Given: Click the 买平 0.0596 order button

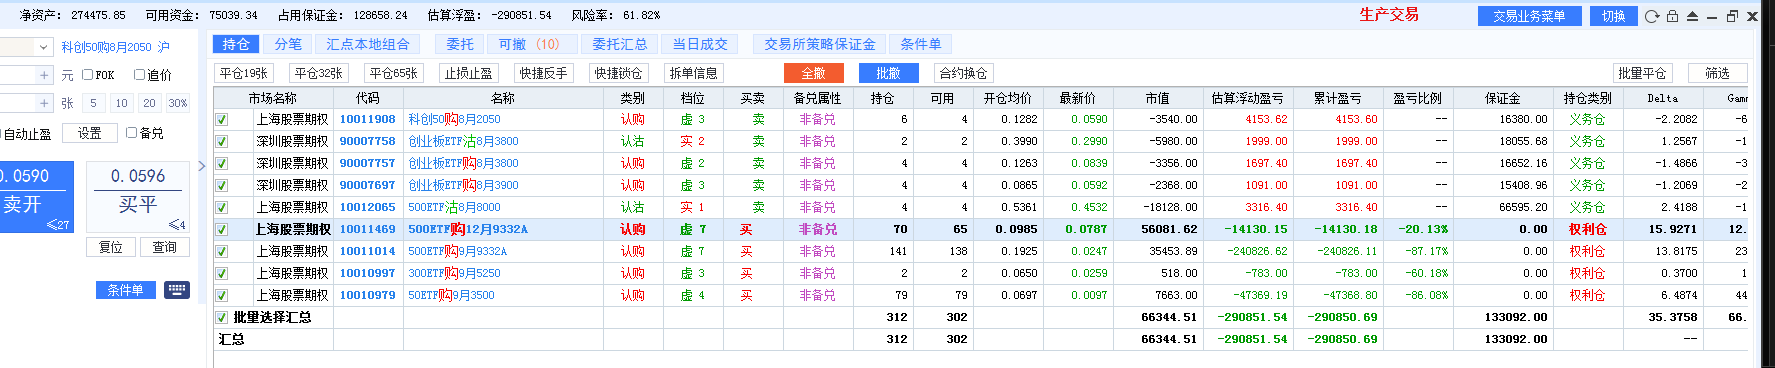Looking at the screenshot, I should [138, 197].
